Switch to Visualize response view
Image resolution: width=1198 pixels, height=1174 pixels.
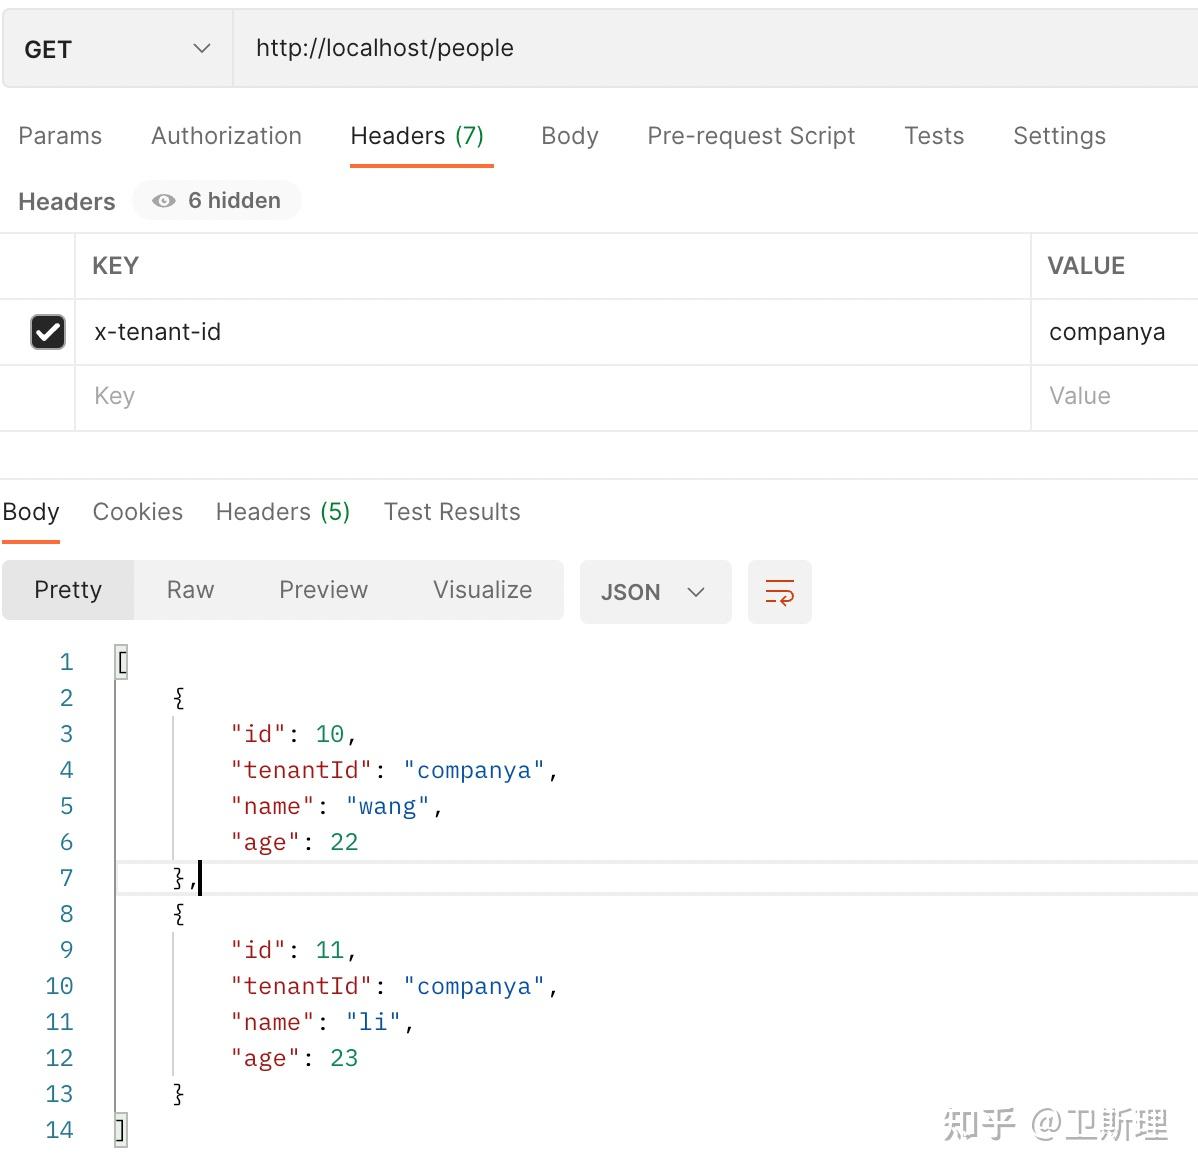tap(482, 590)
